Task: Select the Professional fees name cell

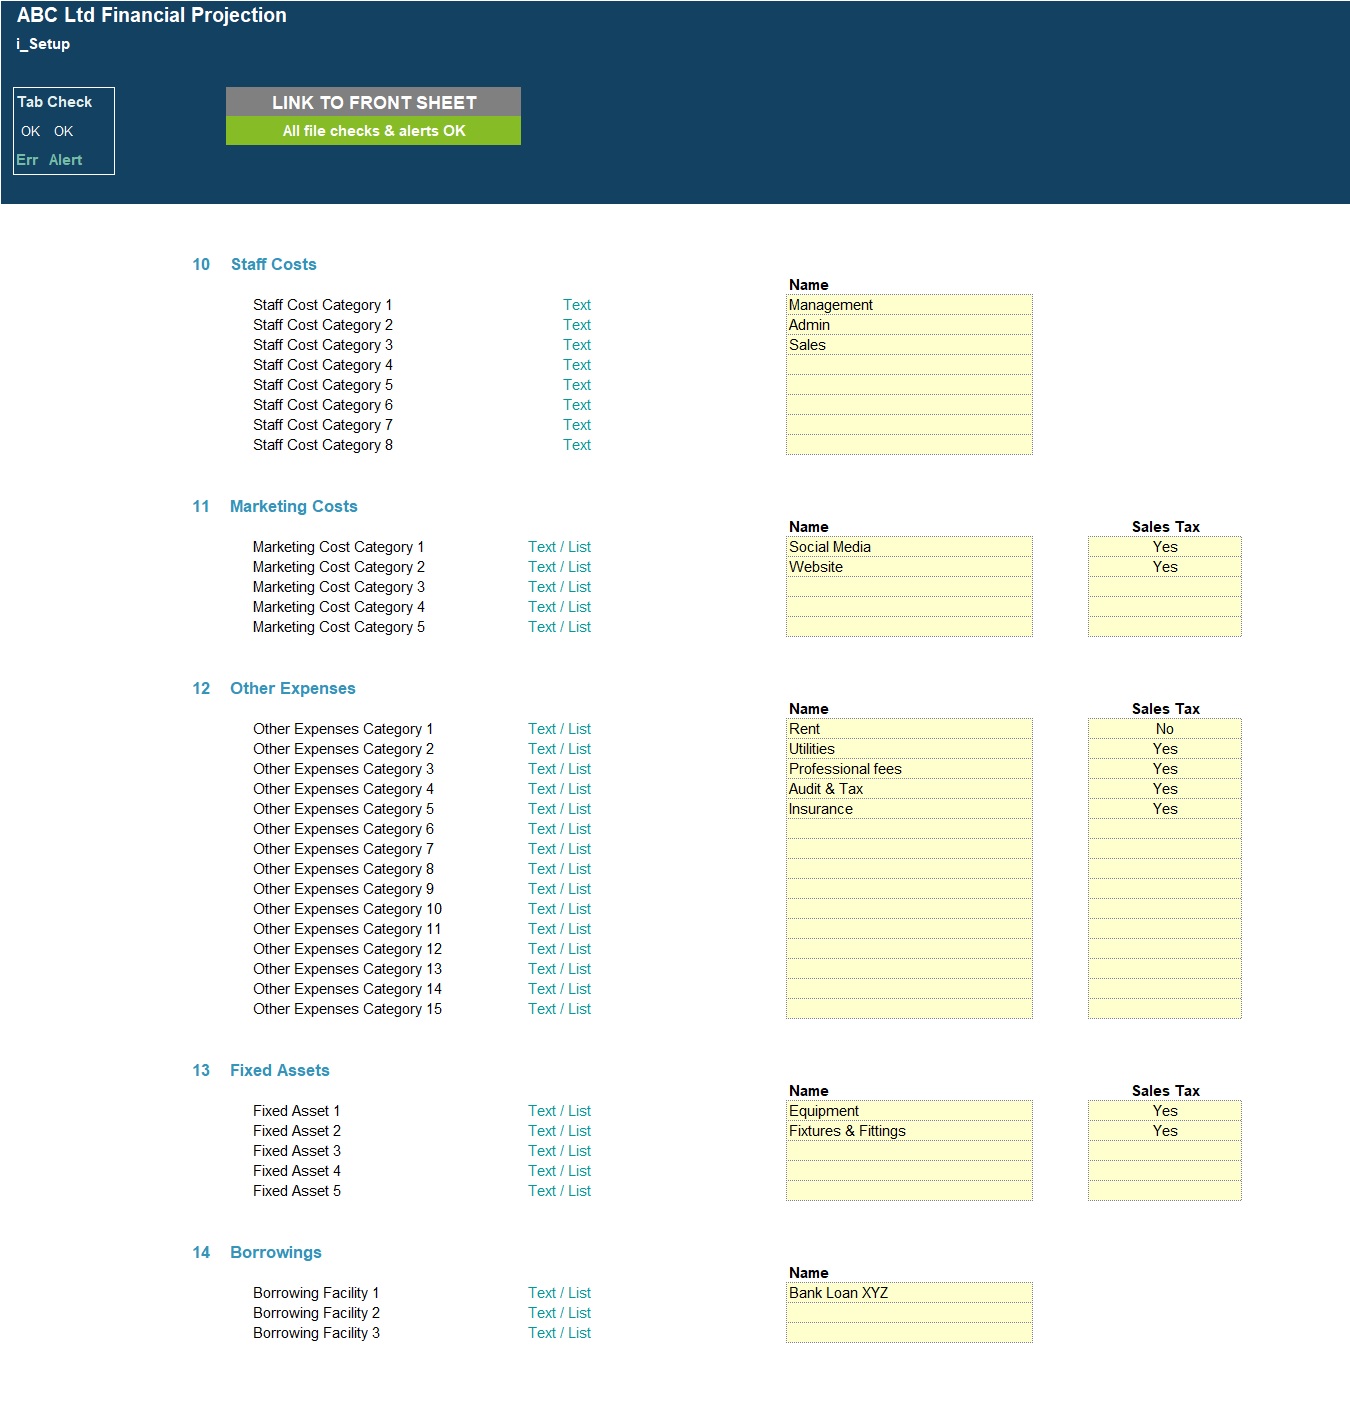Action: click(909, 769)
